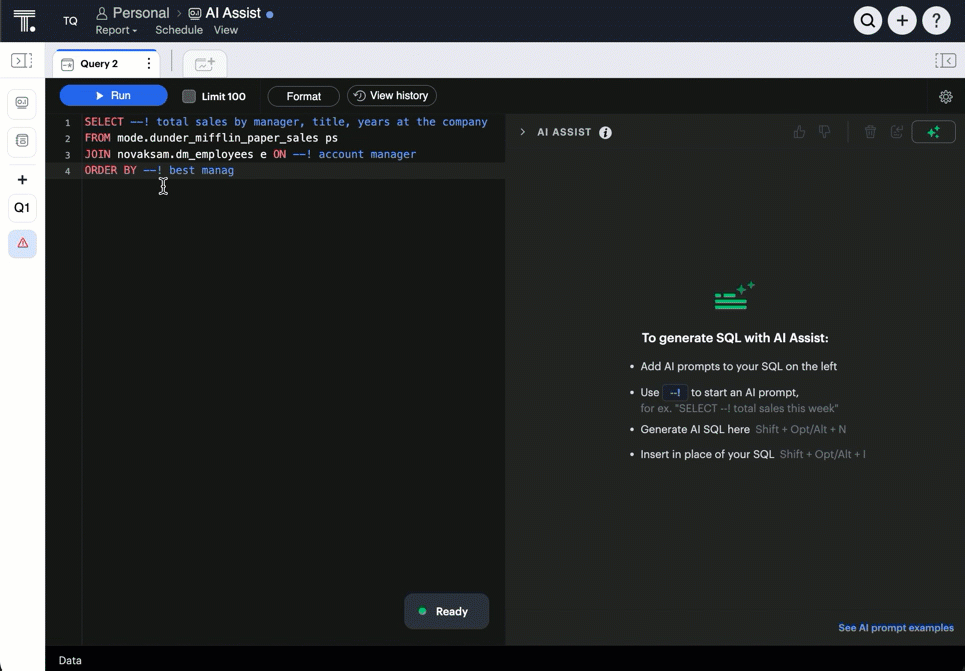Open the chart visualization icon in sidebar
965x671 pixels.
22,103
